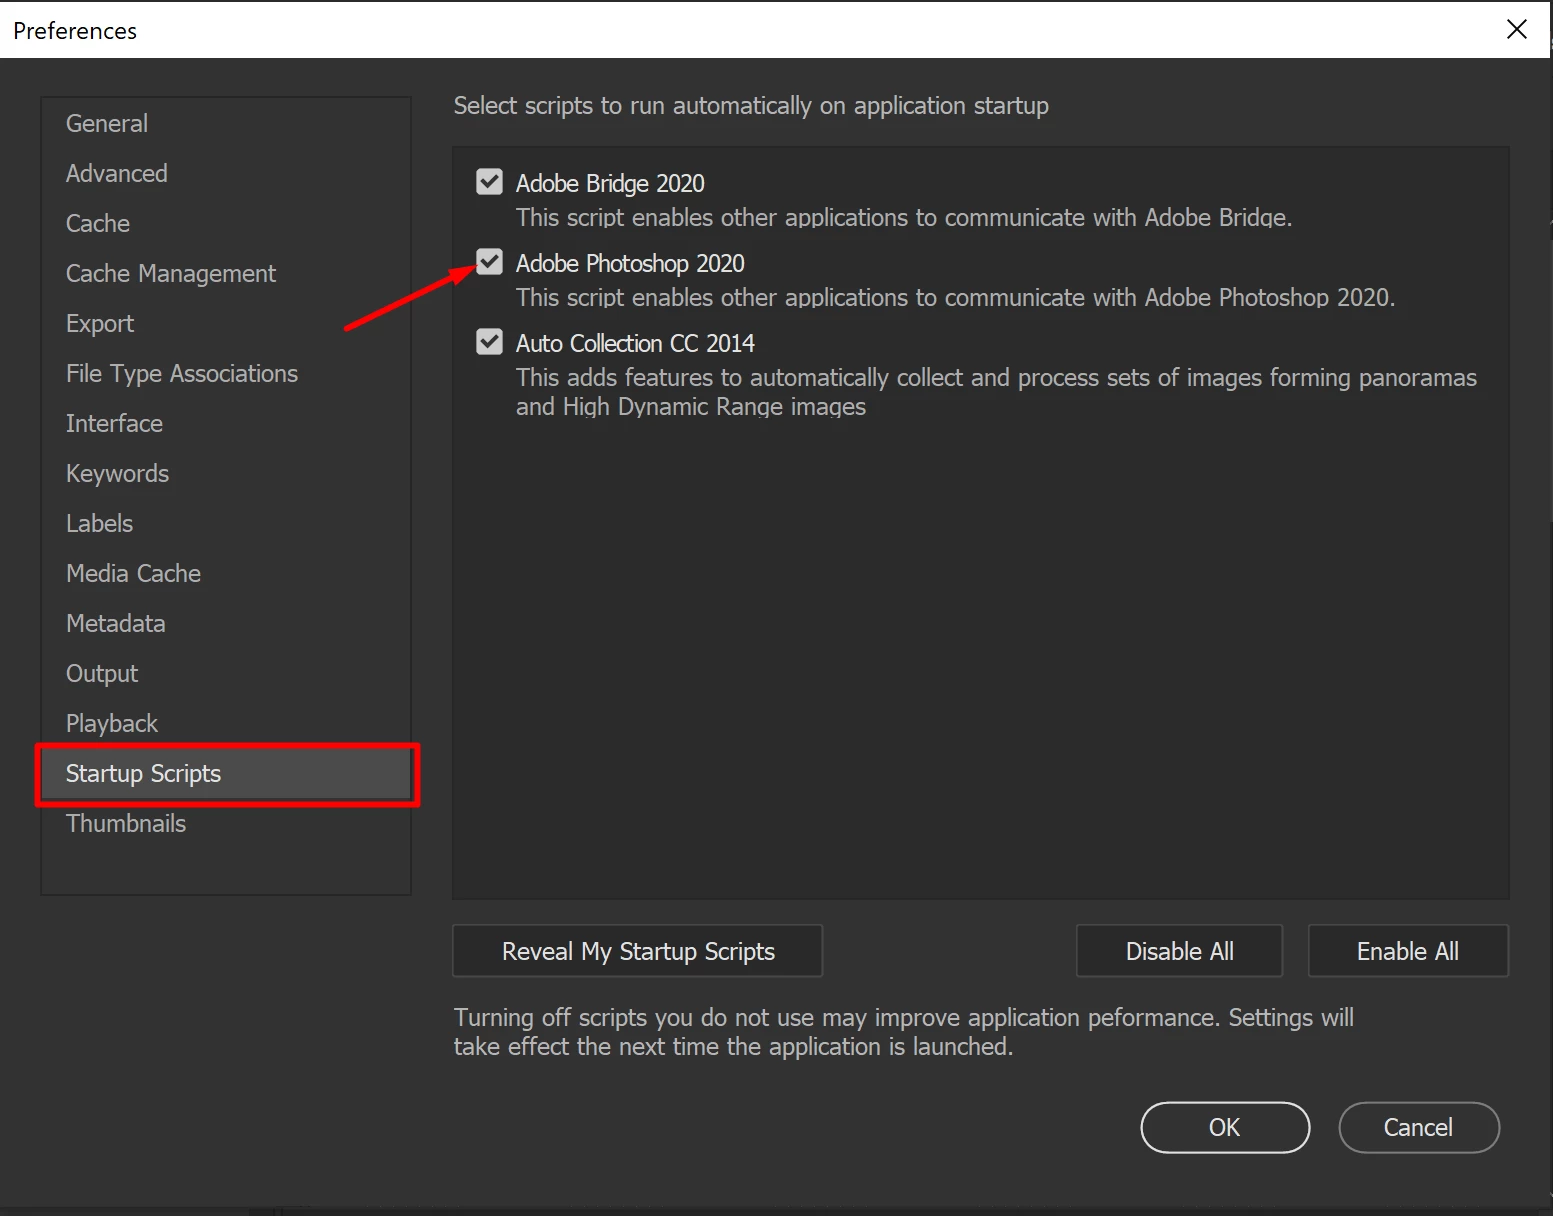Click the Adobe Bridge 2020 script name
The height and width of the screenshot is (1216, 1553).
tap(610, 183)
